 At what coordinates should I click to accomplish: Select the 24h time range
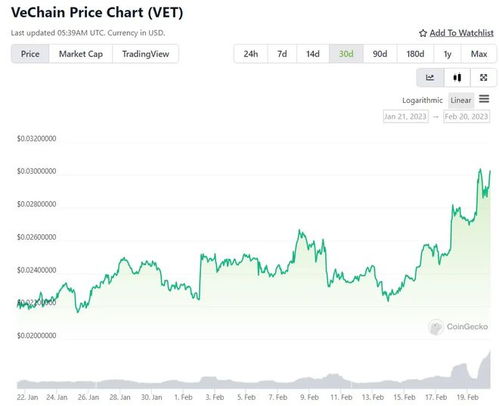pos(251,54)
